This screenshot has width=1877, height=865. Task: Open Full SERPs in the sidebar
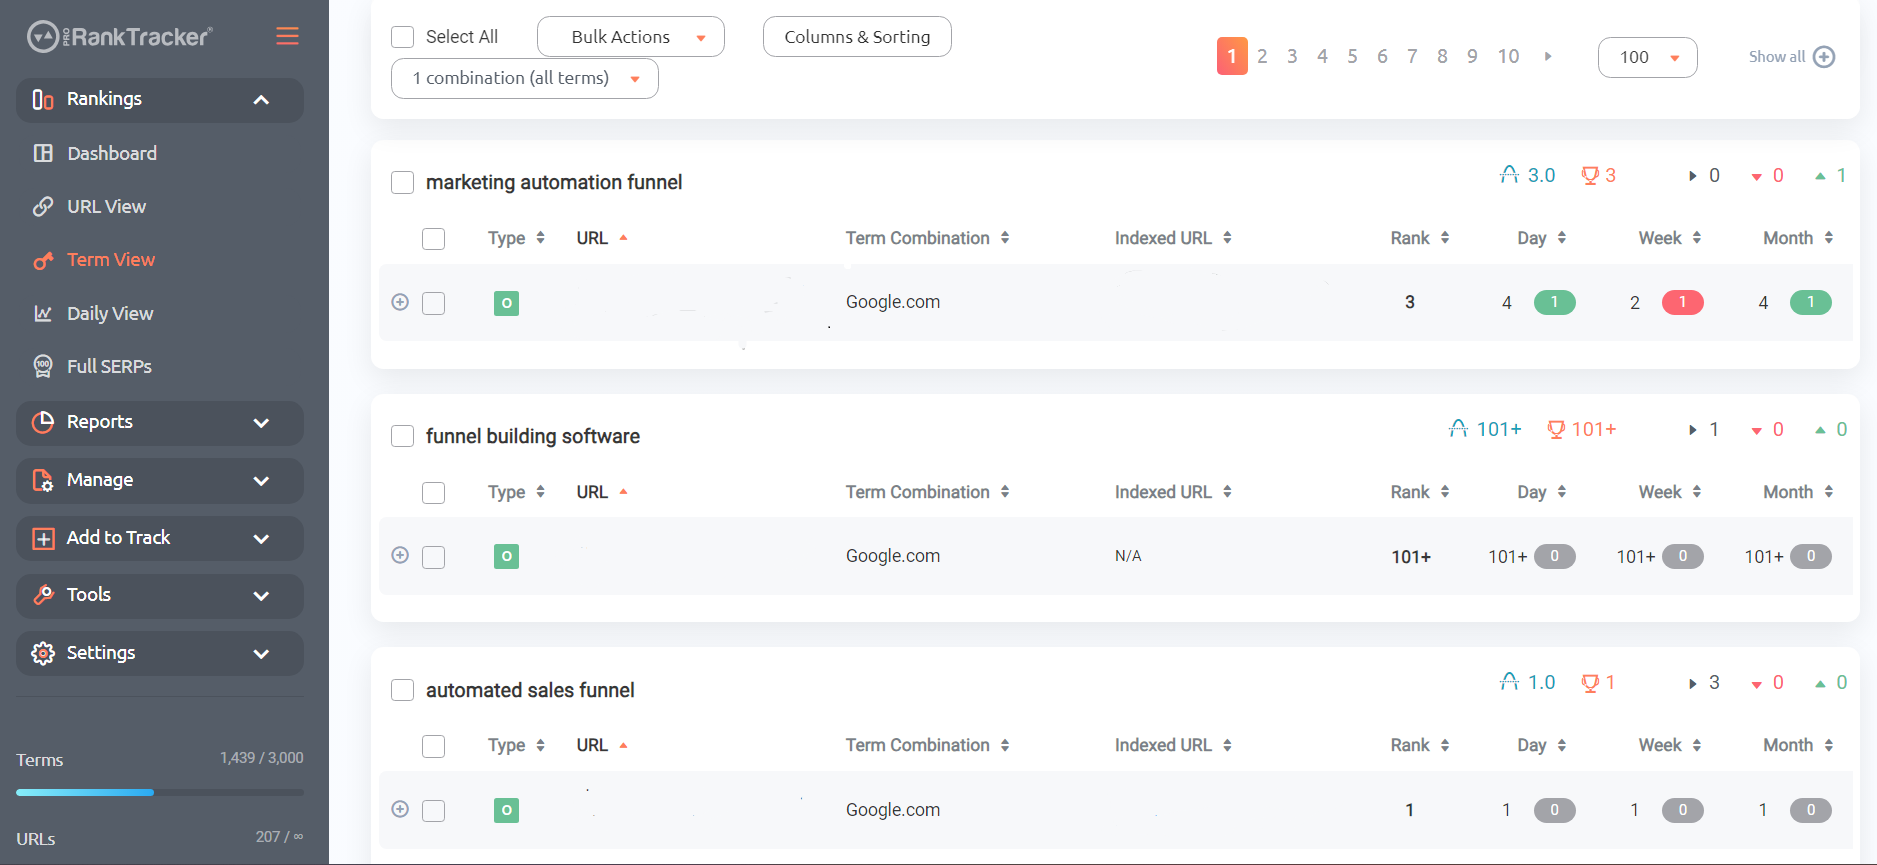point(109,366)
